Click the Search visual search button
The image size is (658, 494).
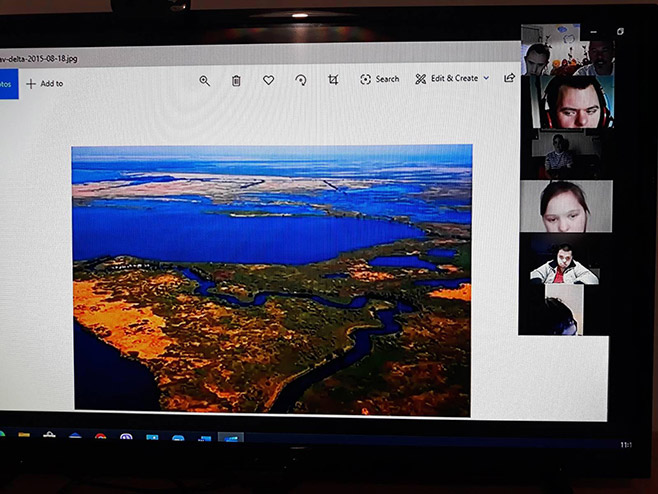click(379, 79)
